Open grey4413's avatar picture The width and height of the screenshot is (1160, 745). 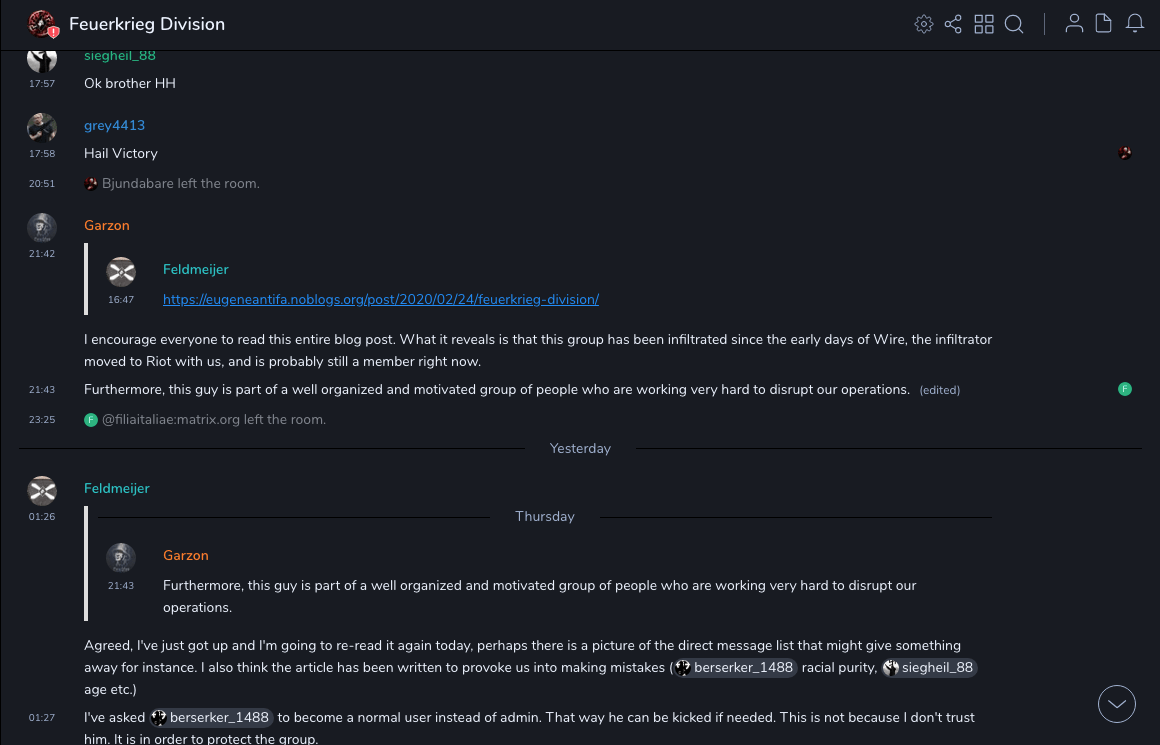click(42, 127)
